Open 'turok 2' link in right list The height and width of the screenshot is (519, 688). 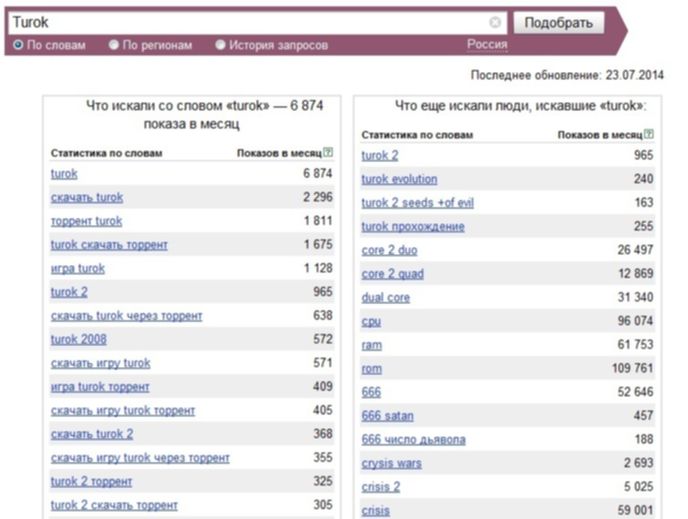[380, 155]
